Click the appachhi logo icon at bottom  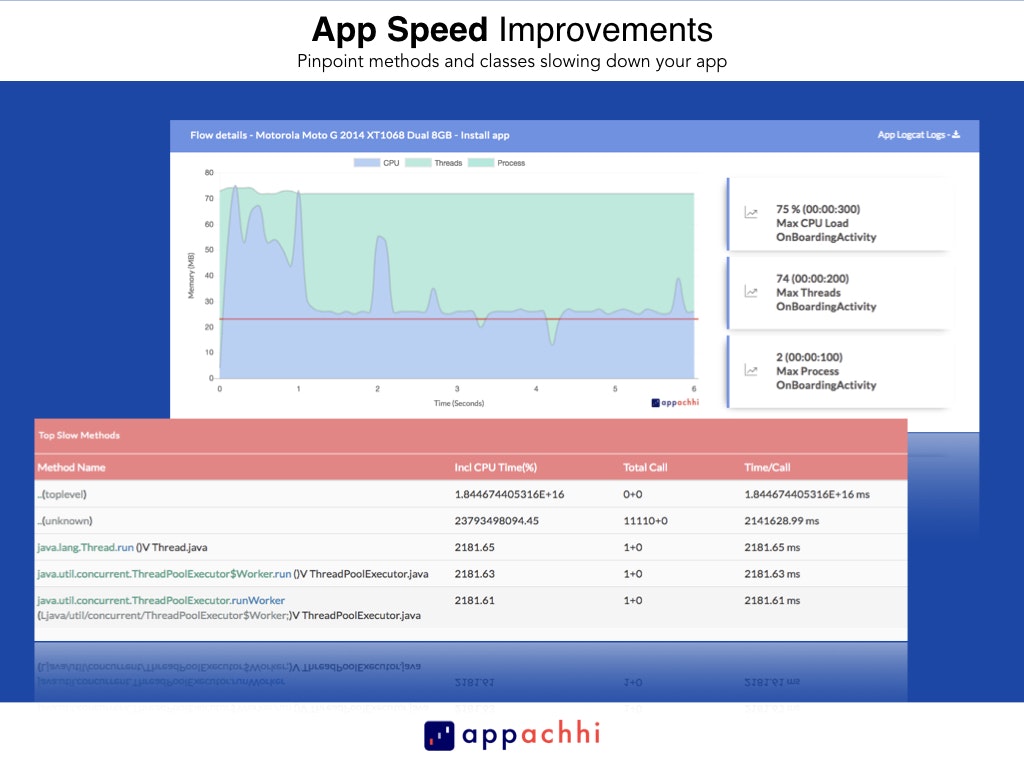439,736
